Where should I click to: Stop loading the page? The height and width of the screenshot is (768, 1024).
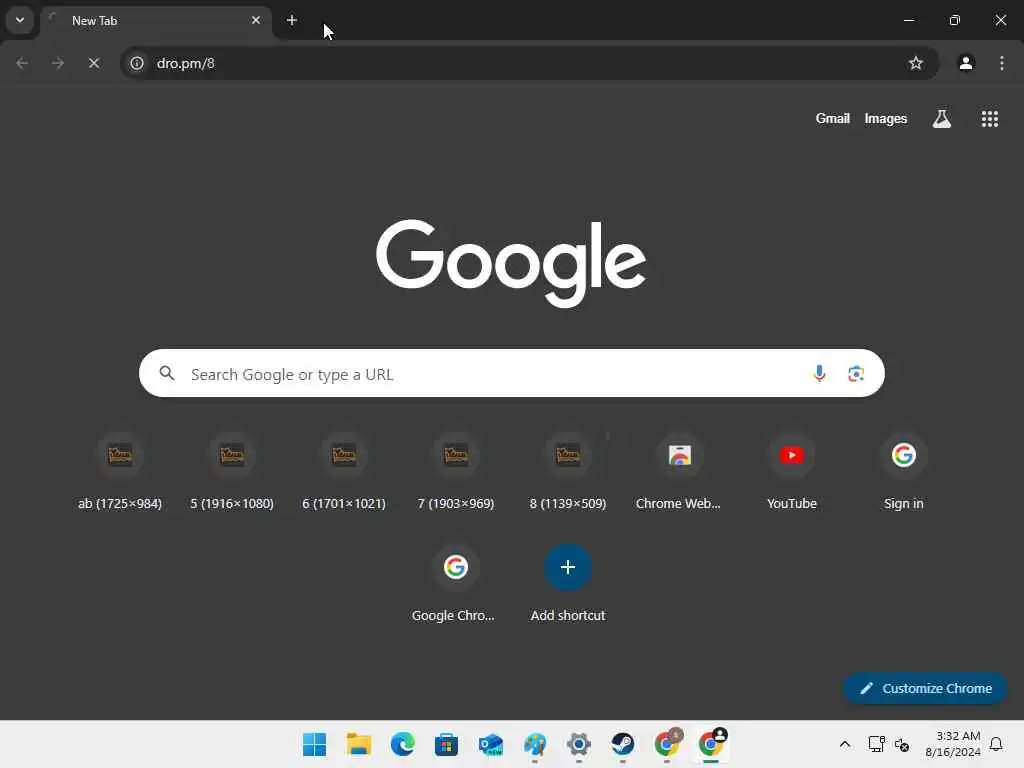[93, 63]
